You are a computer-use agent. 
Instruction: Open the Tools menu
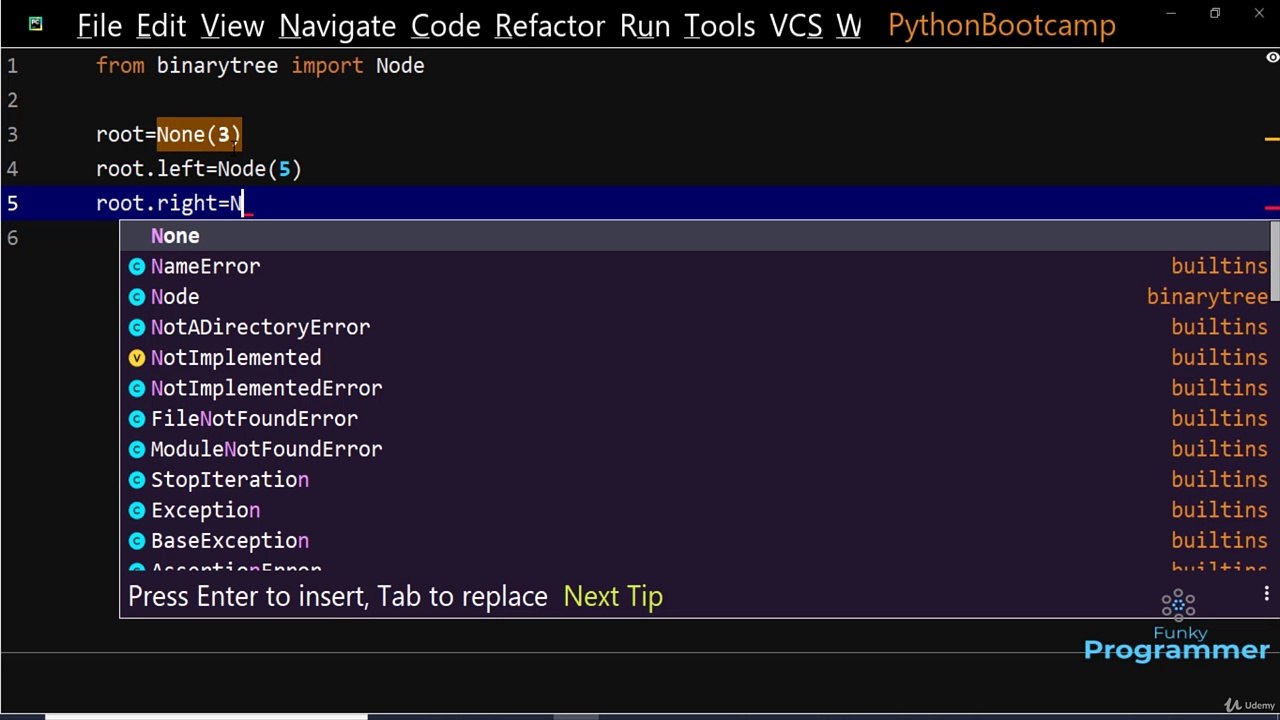point(719,26)
